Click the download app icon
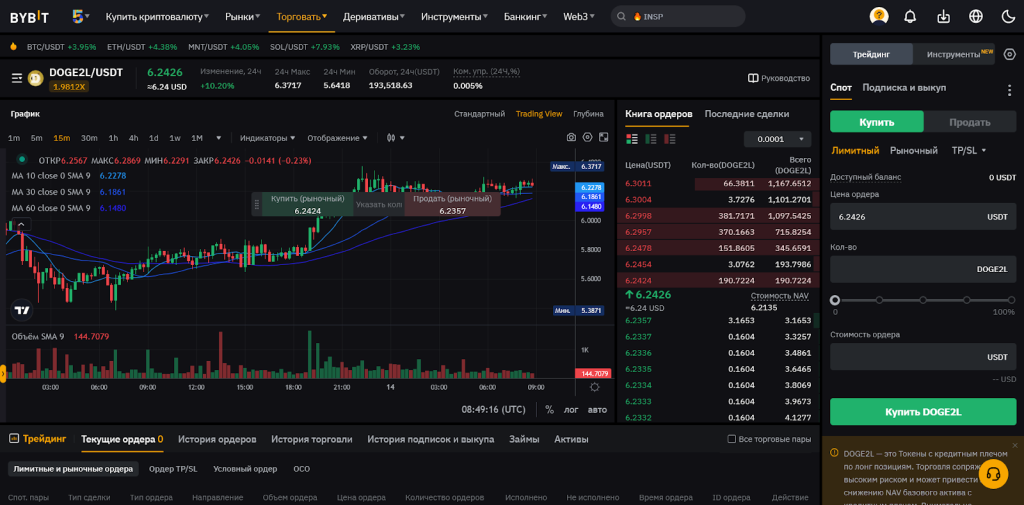This screenshot has height=505, width=1024. tap(943, 16)
